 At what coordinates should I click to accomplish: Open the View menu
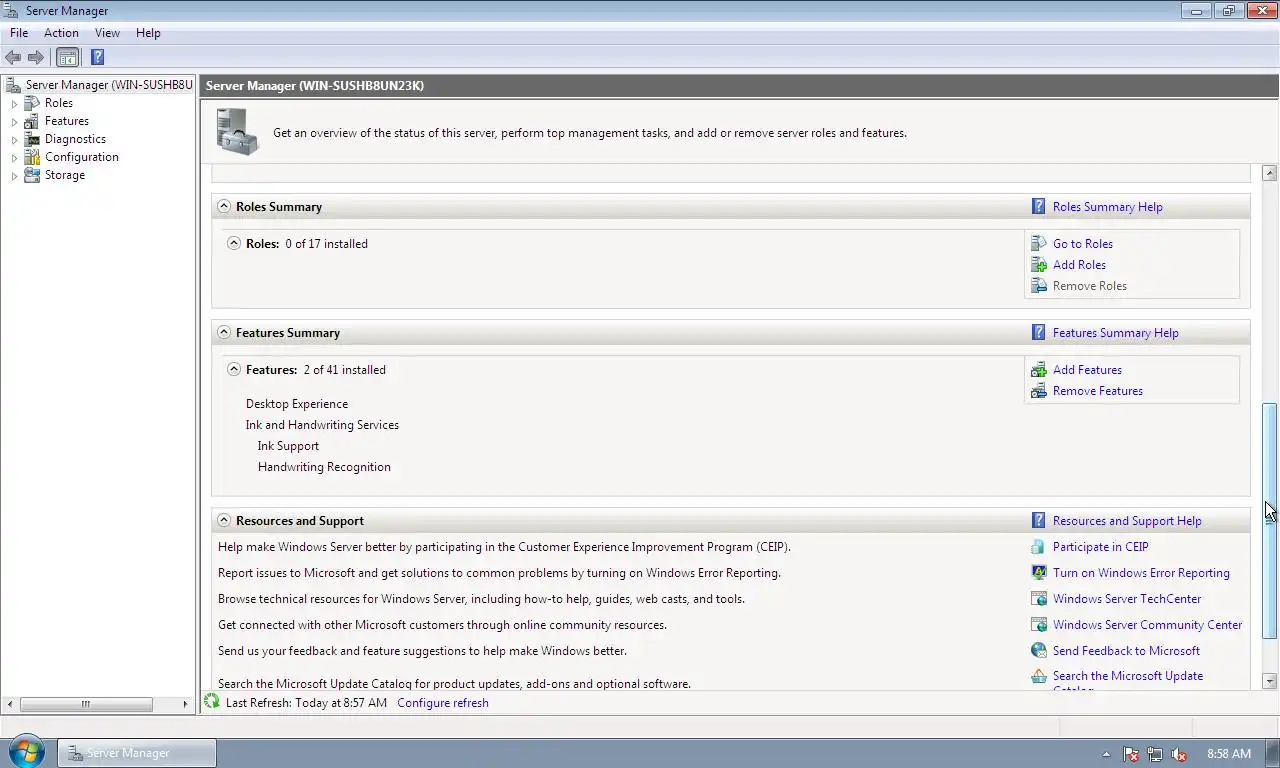click(x=107, y=33)
